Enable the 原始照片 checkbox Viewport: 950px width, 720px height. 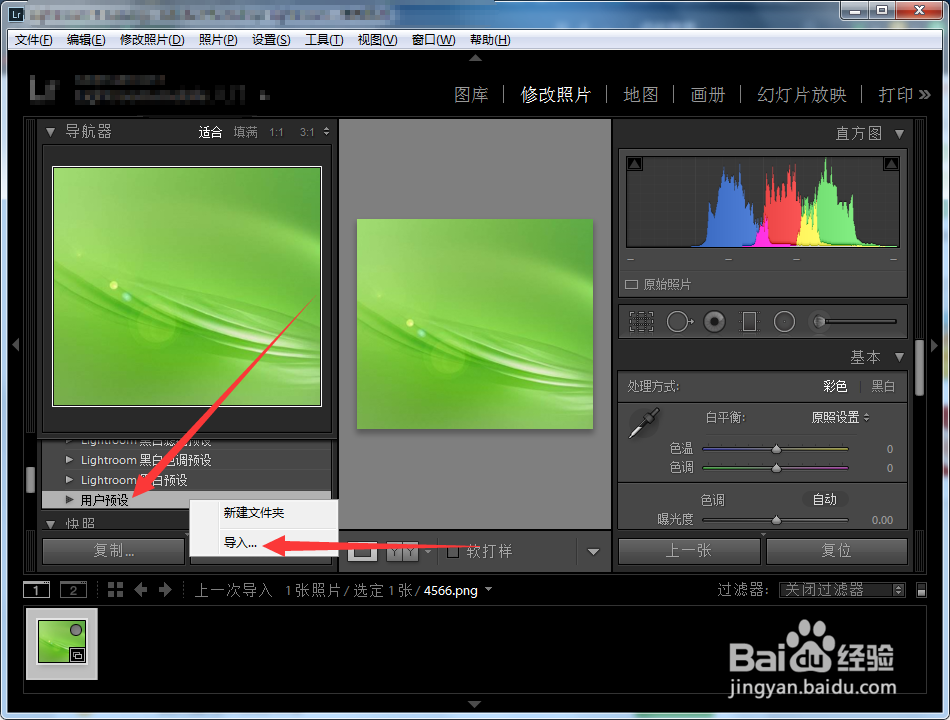(x=631, y=284)
